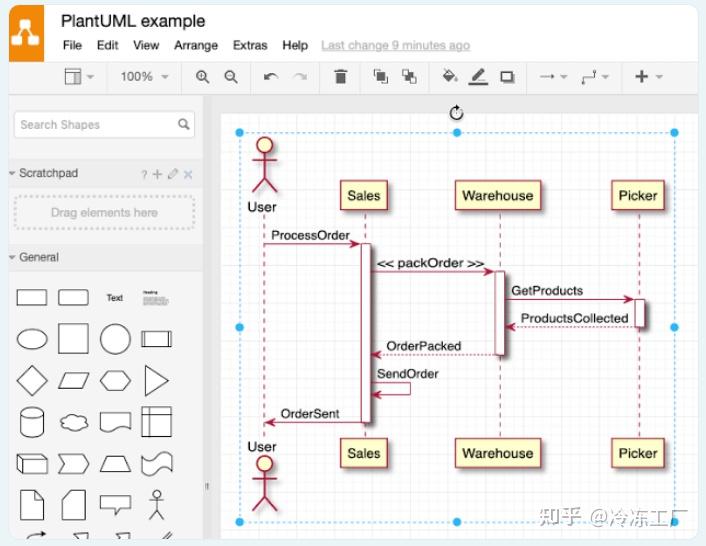706x546 pixels.
Task: Select the Rectangle shape in General
Action: click(x=32, y=298)
